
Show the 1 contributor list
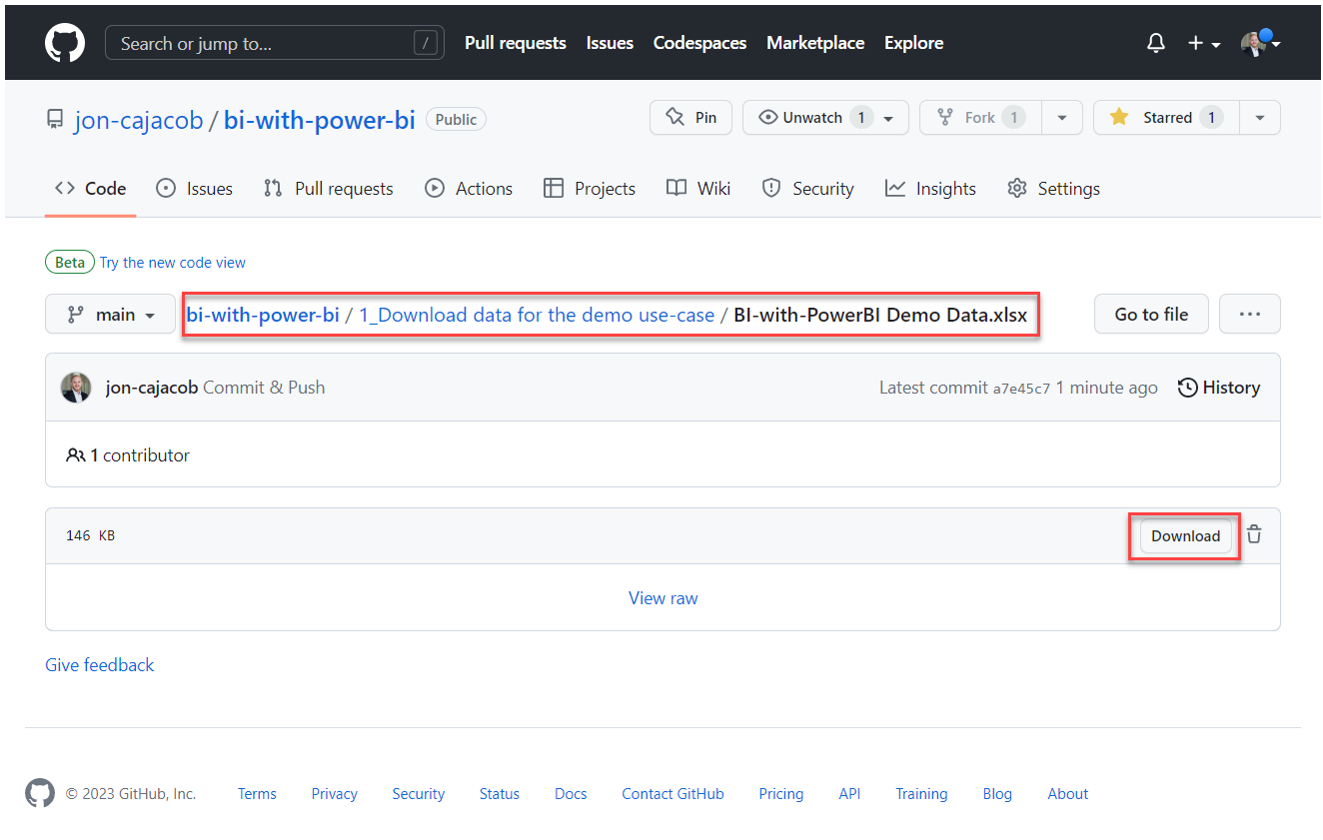[128, 455]
